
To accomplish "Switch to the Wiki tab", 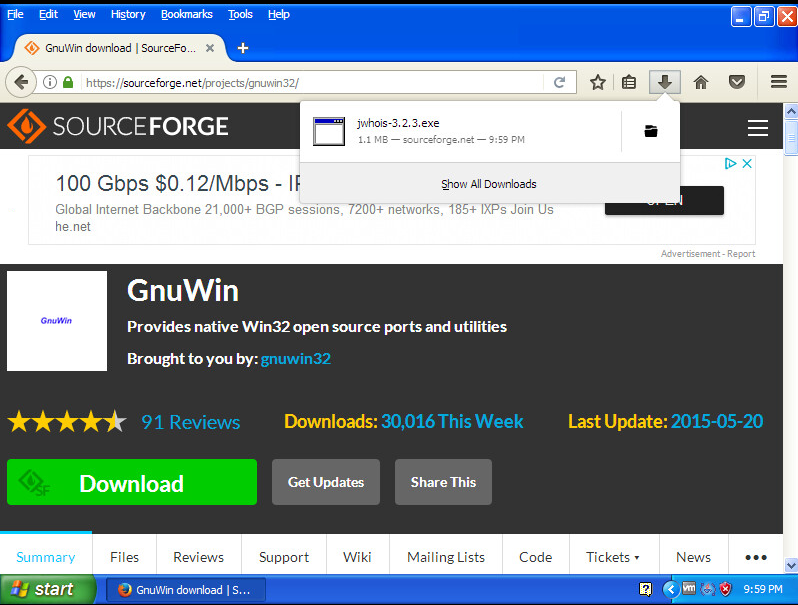I will pos(357,557).
